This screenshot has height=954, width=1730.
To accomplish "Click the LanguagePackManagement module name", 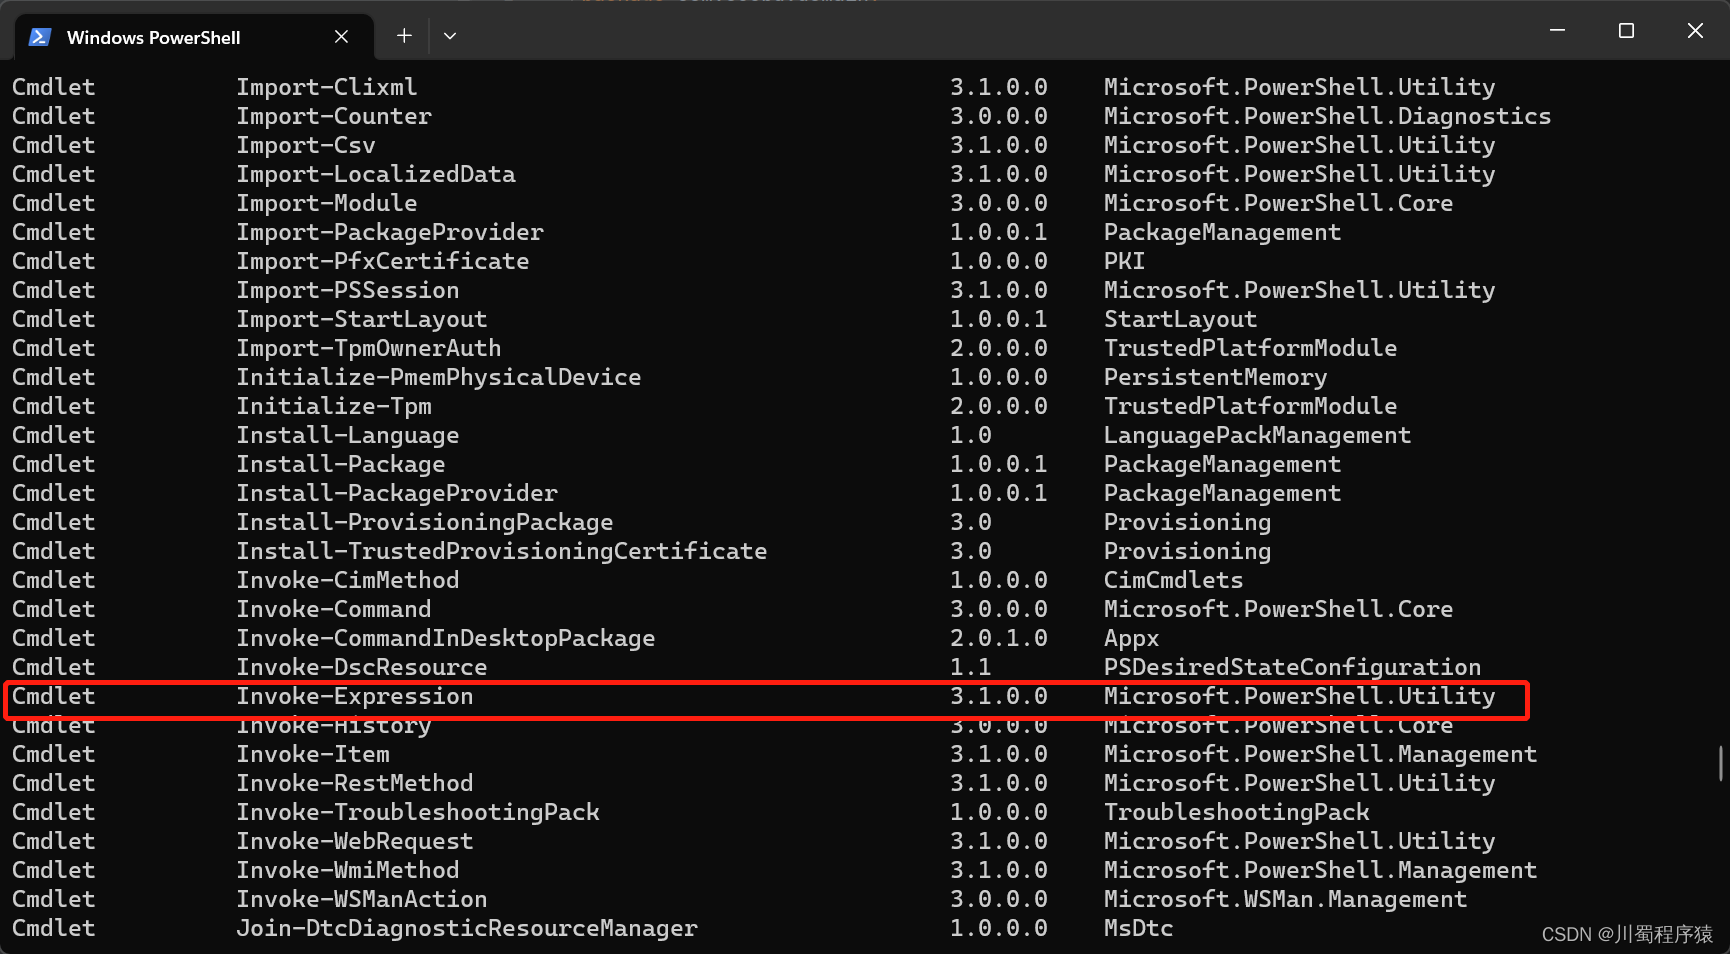I will pos(1258,435).
